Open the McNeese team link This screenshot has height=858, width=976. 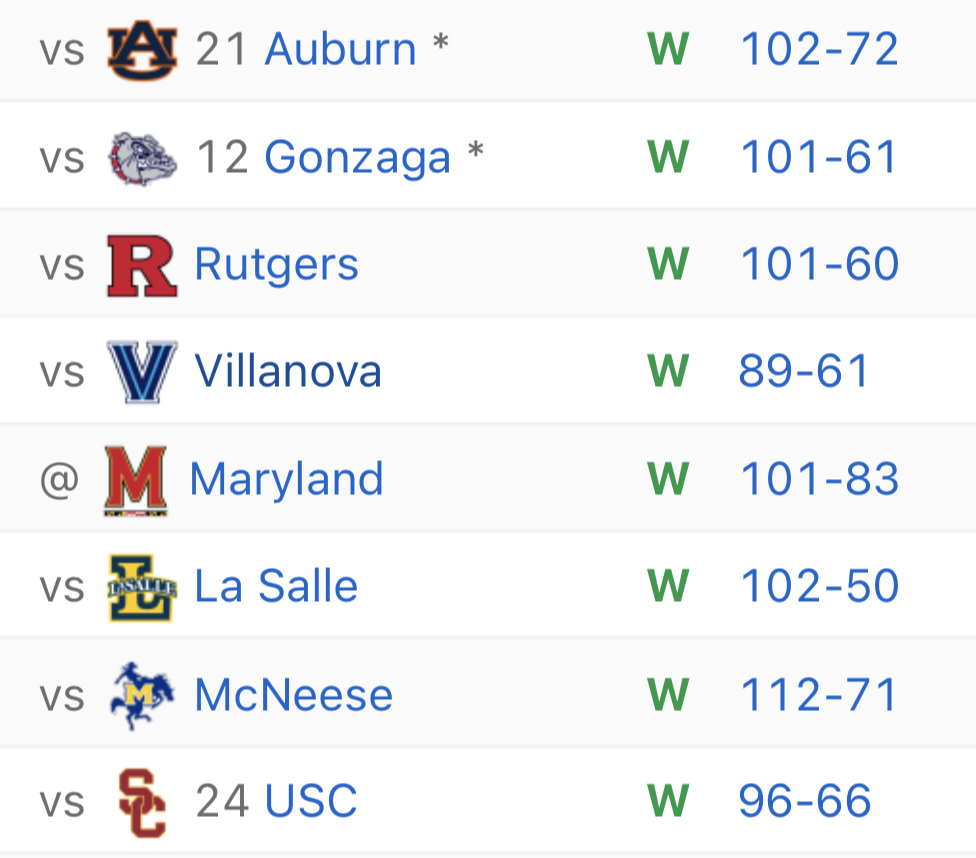point(294,695)
